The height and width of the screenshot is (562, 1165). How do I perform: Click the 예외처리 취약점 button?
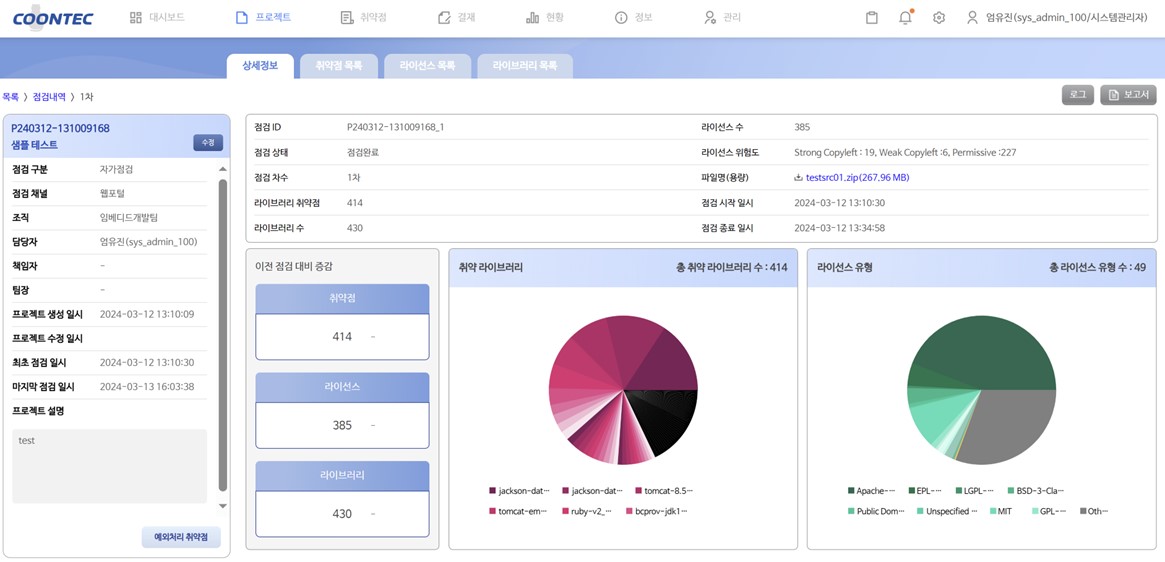181,537
